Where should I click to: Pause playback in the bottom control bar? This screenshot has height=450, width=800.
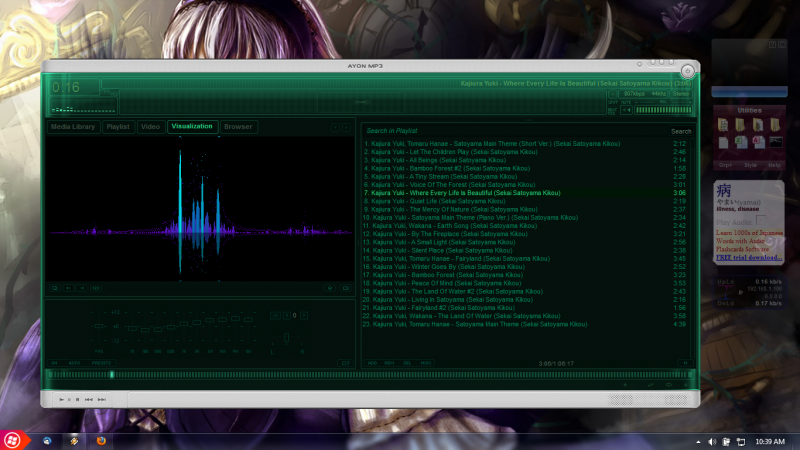click(69, 399)
